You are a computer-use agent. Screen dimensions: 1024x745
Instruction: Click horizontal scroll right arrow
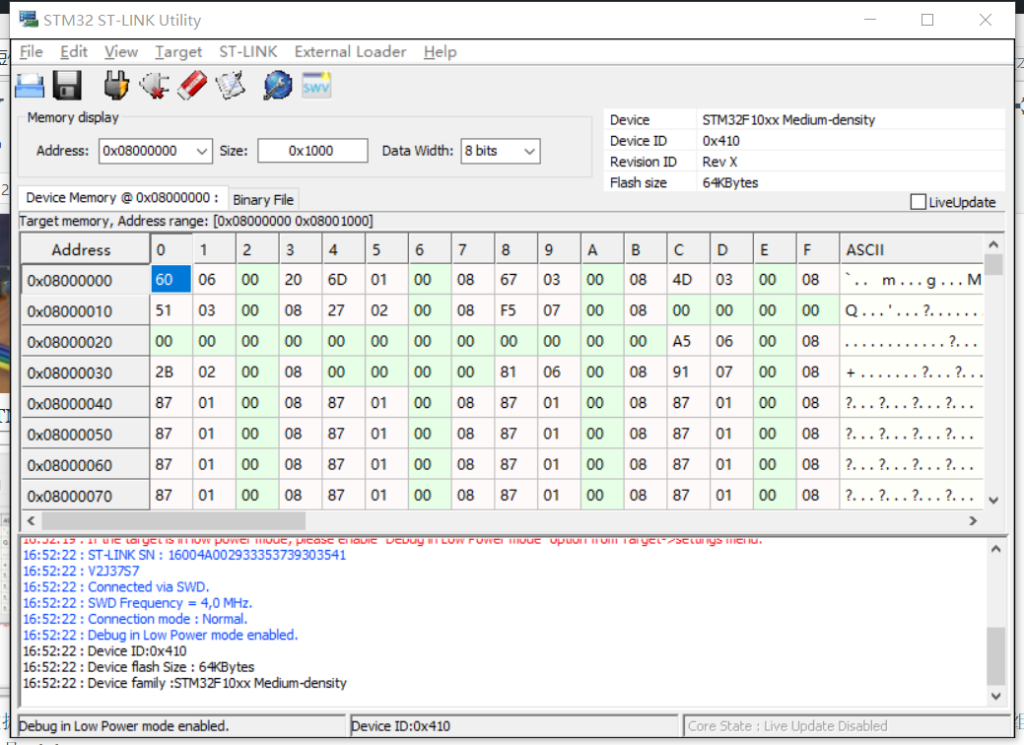[973, 520]
